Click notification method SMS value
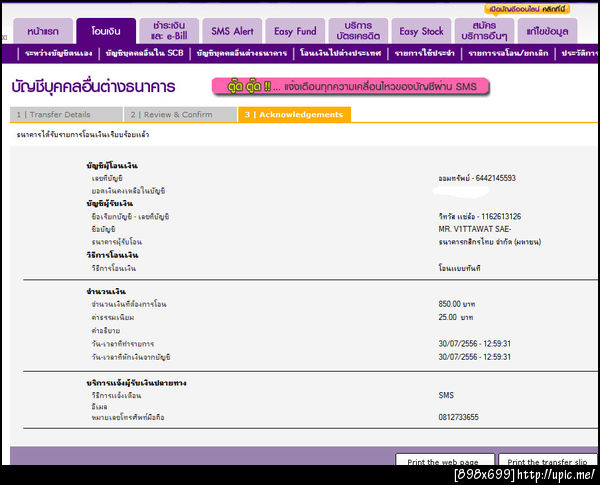The height and width of the screenshot is (485, 600). pos(446,395)
